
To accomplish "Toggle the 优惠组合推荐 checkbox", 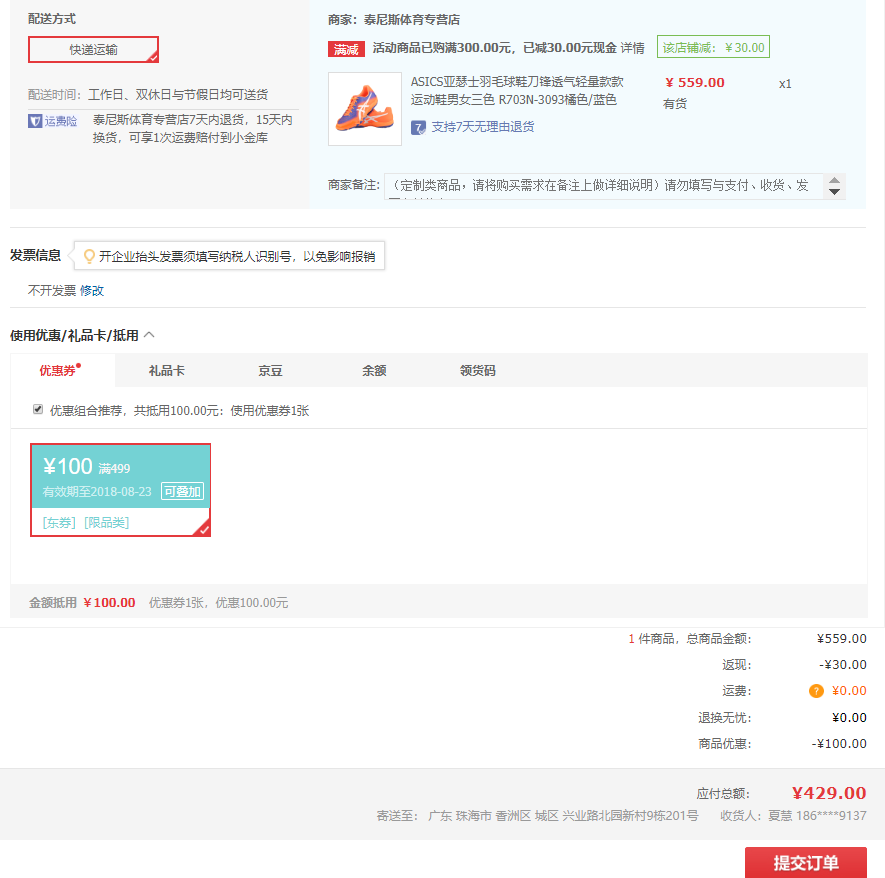I will [x=38, y=409].
